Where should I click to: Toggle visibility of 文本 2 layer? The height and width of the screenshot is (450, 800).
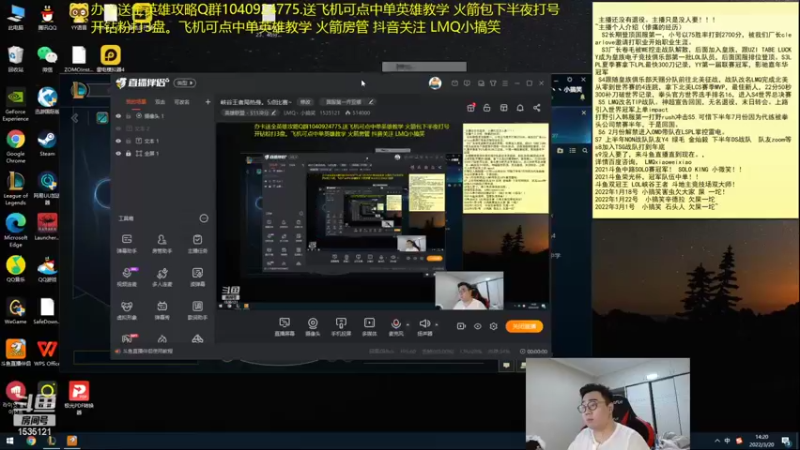coord(118,129)
